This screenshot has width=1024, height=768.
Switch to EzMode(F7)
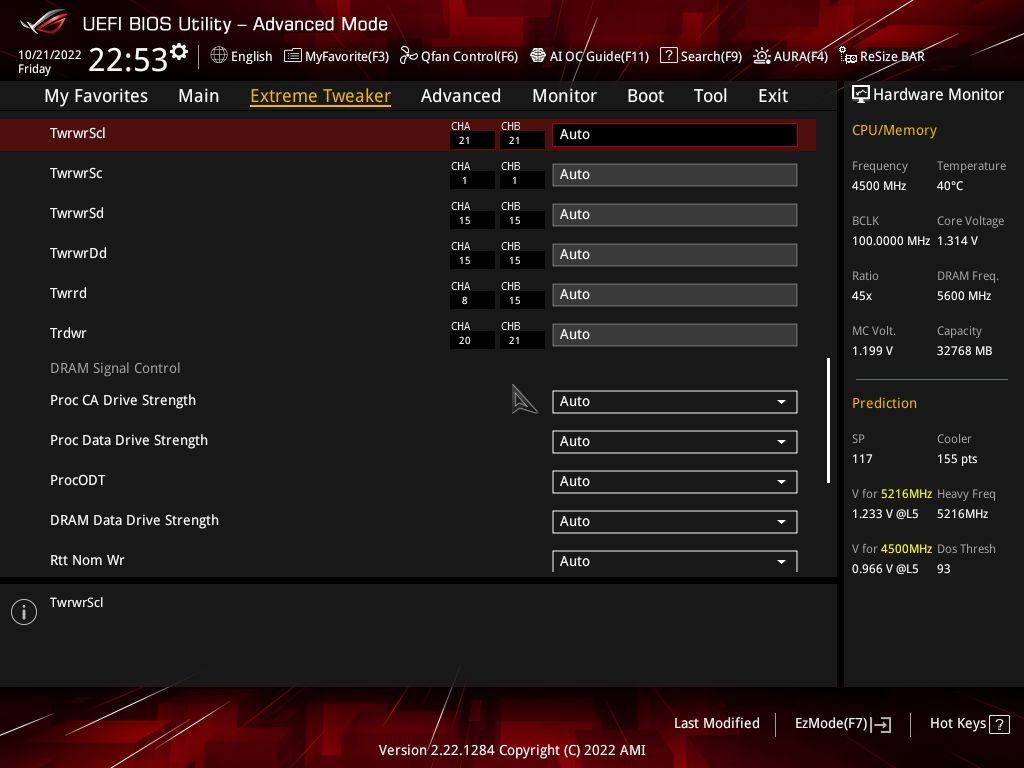point(842,724)
